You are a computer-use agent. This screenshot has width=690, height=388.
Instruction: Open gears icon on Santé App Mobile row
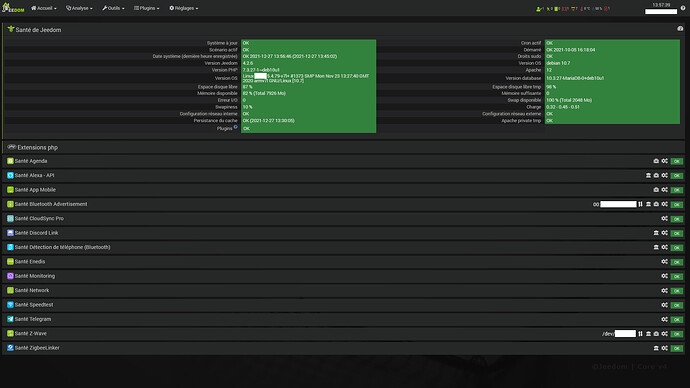tap(664, 190)
